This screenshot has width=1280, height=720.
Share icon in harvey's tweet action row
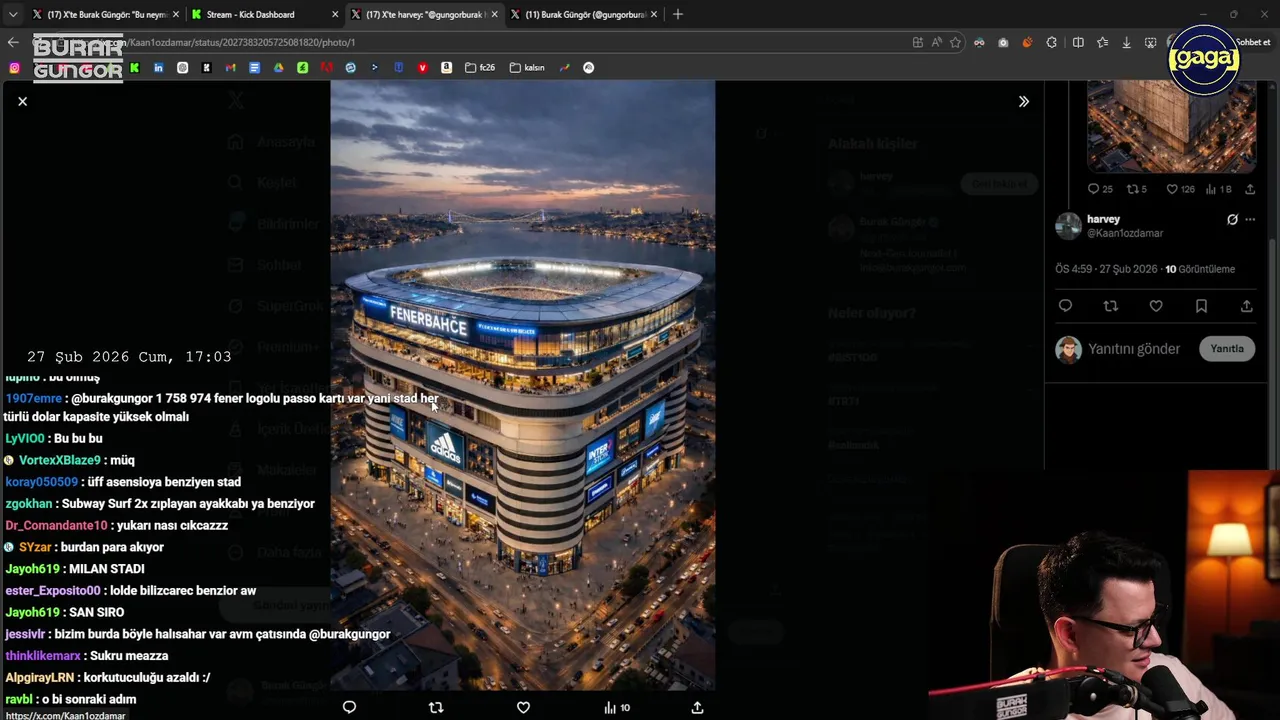point(1247,306)
